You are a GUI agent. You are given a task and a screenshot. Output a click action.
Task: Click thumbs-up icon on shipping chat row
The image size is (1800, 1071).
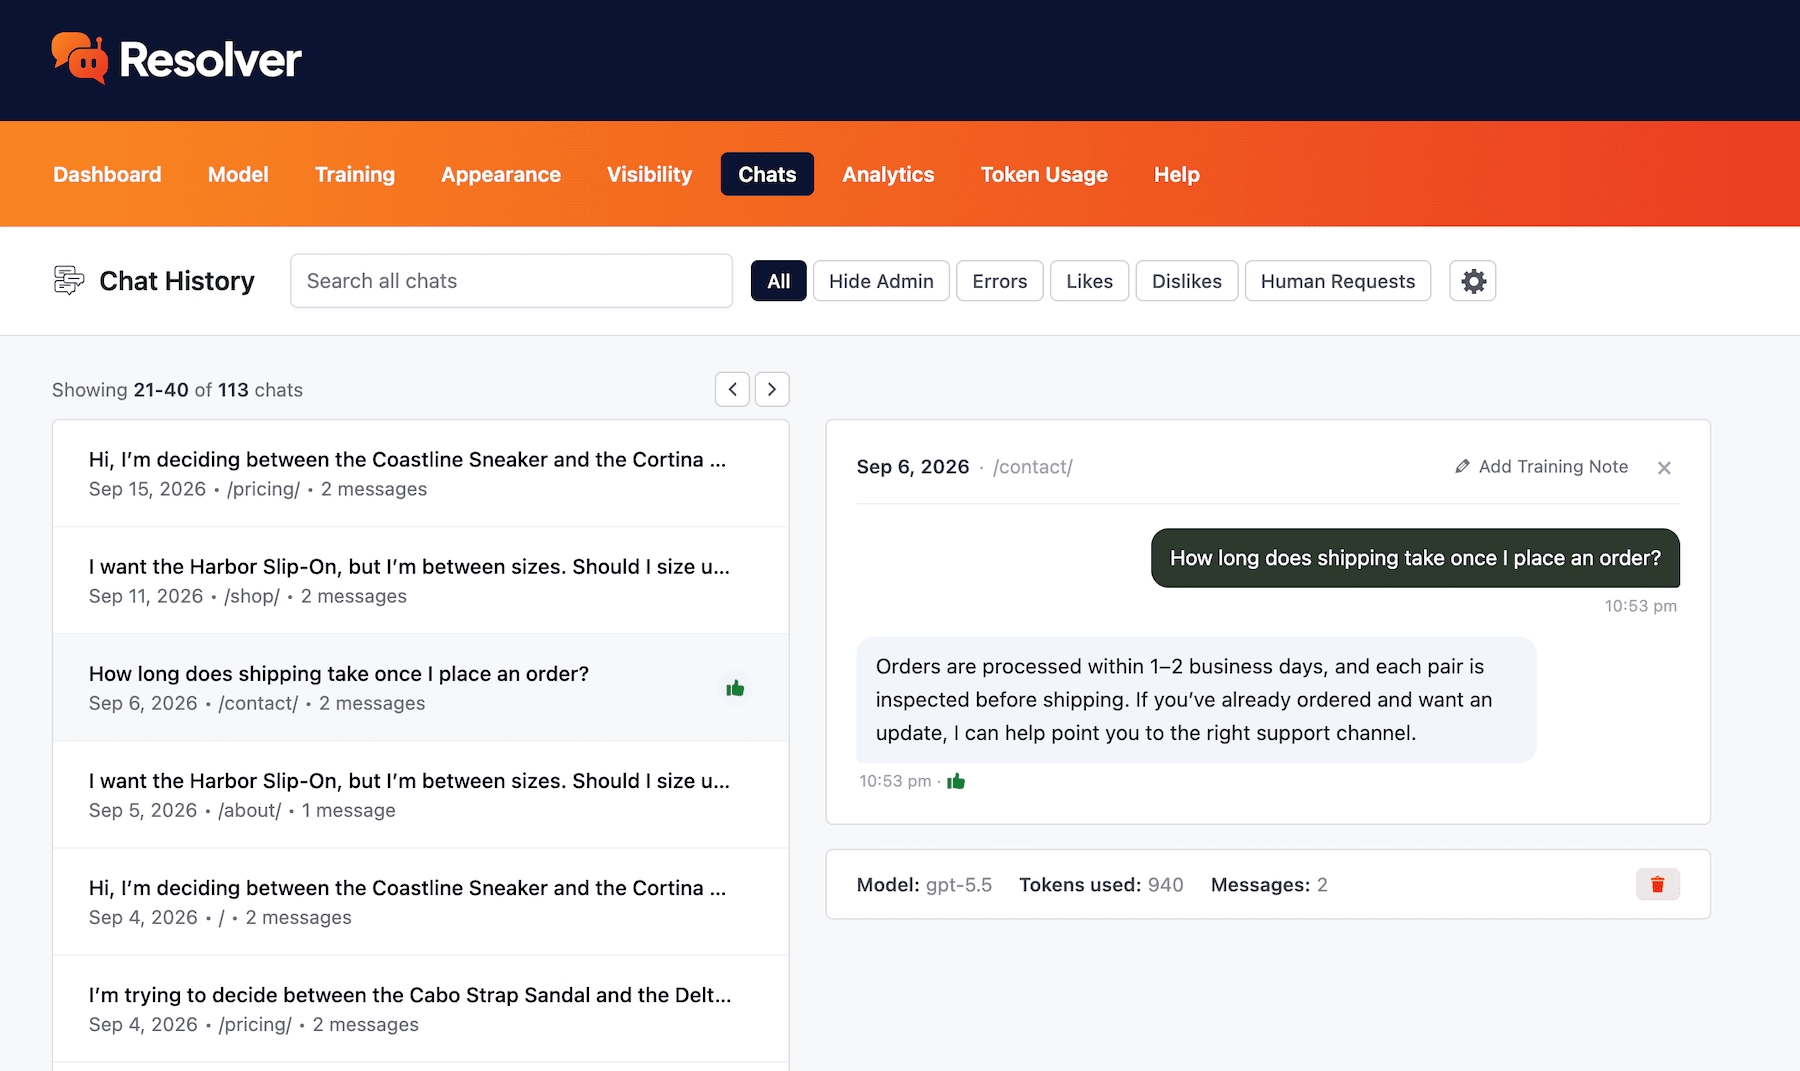pos(735,688)
